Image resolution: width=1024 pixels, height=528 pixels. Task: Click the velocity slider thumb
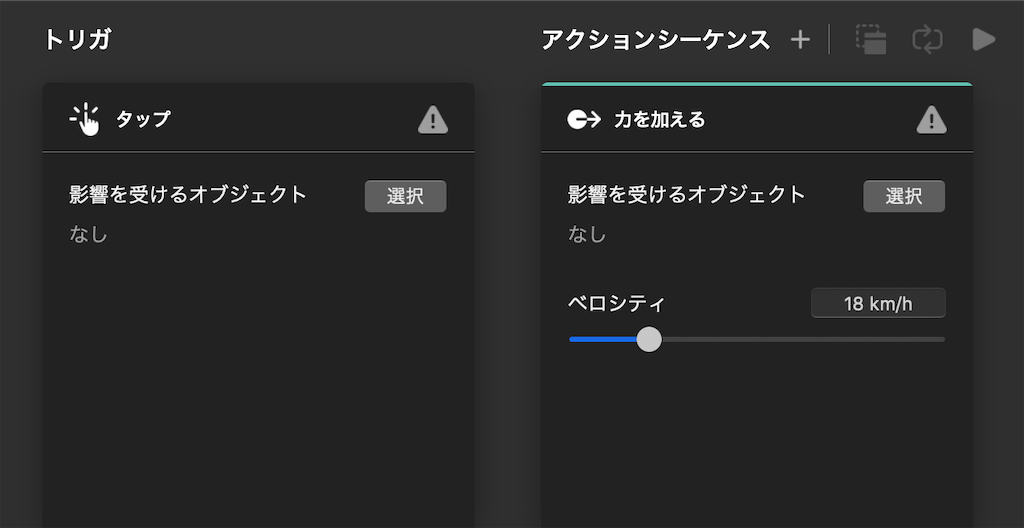coord(648,339)
